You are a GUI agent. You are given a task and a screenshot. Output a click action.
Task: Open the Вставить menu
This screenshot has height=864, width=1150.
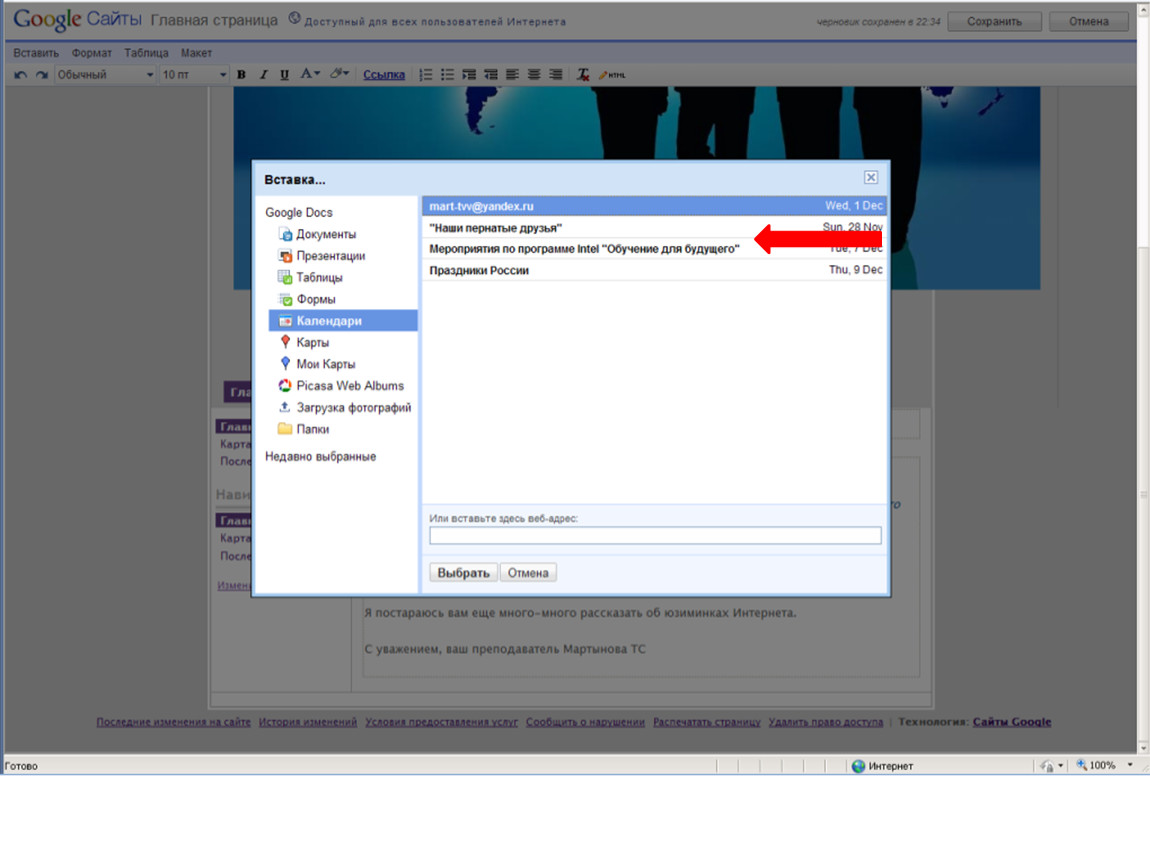[36, 53]
